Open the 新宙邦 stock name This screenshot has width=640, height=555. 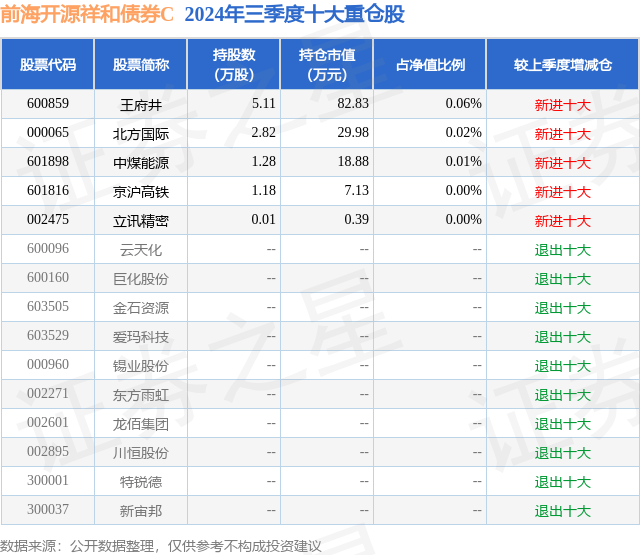[x=141, y=511]
